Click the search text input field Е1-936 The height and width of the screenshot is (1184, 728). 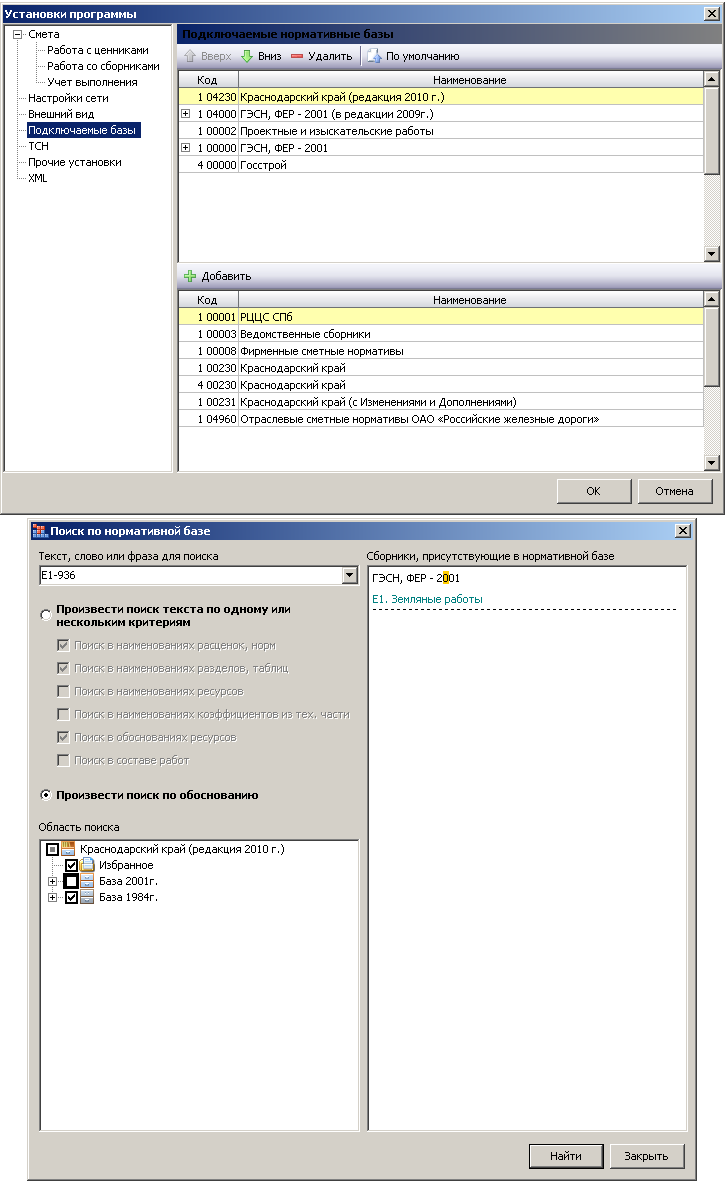(190, 575)
